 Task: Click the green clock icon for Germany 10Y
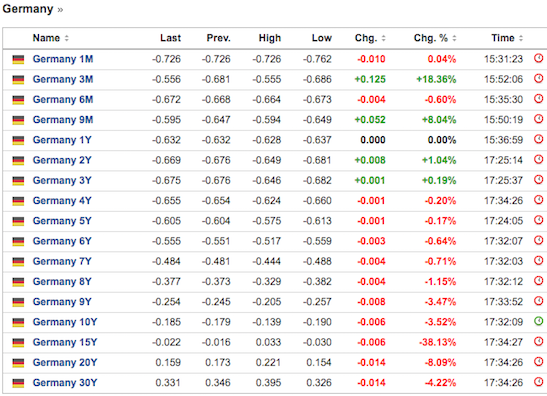[x=539, y=321]
